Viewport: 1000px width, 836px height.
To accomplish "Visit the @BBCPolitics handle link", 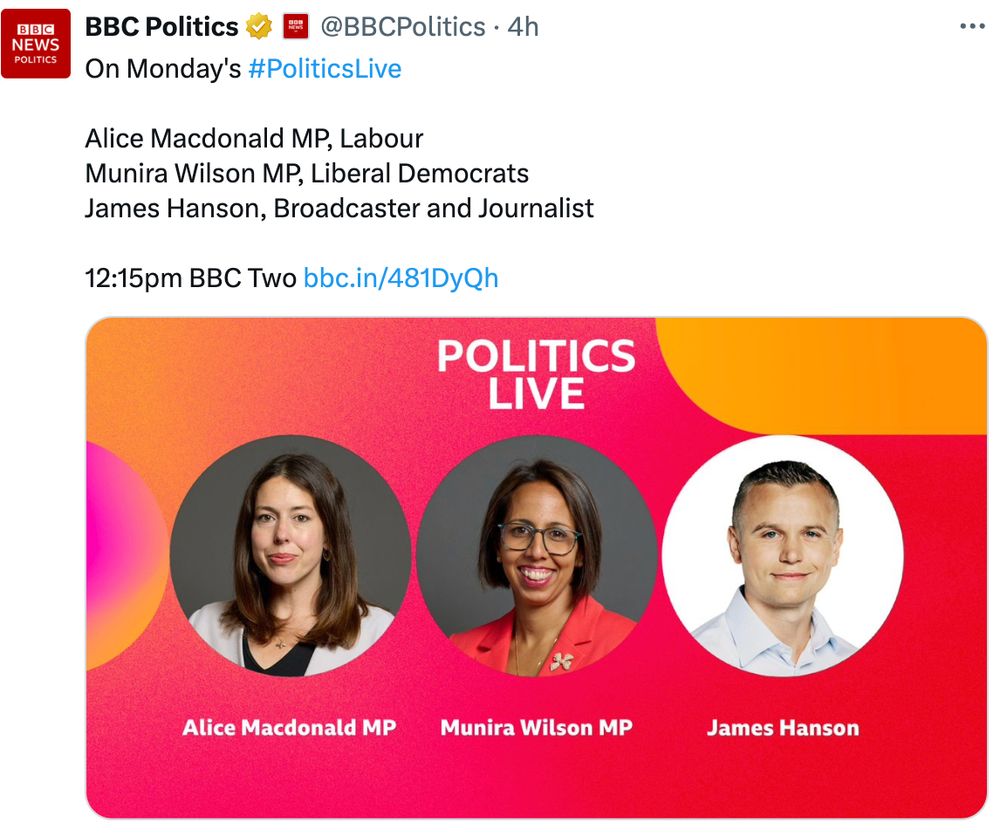I will coord(402,27).
